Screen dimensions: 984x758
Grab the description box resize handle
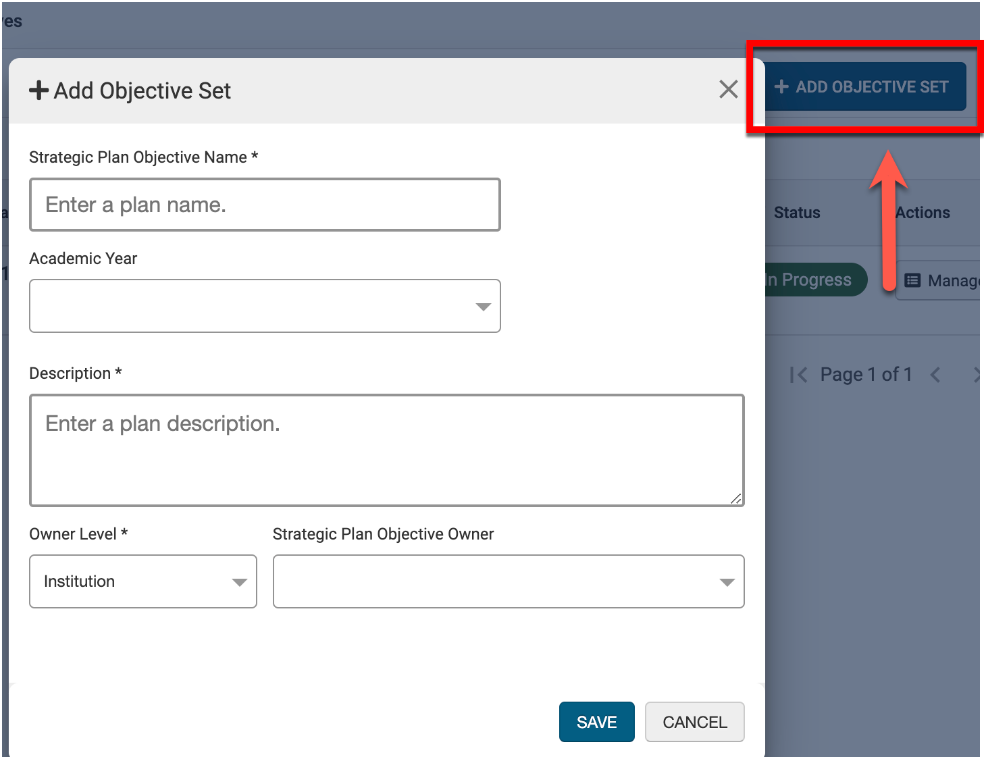[x=737, y=498]
